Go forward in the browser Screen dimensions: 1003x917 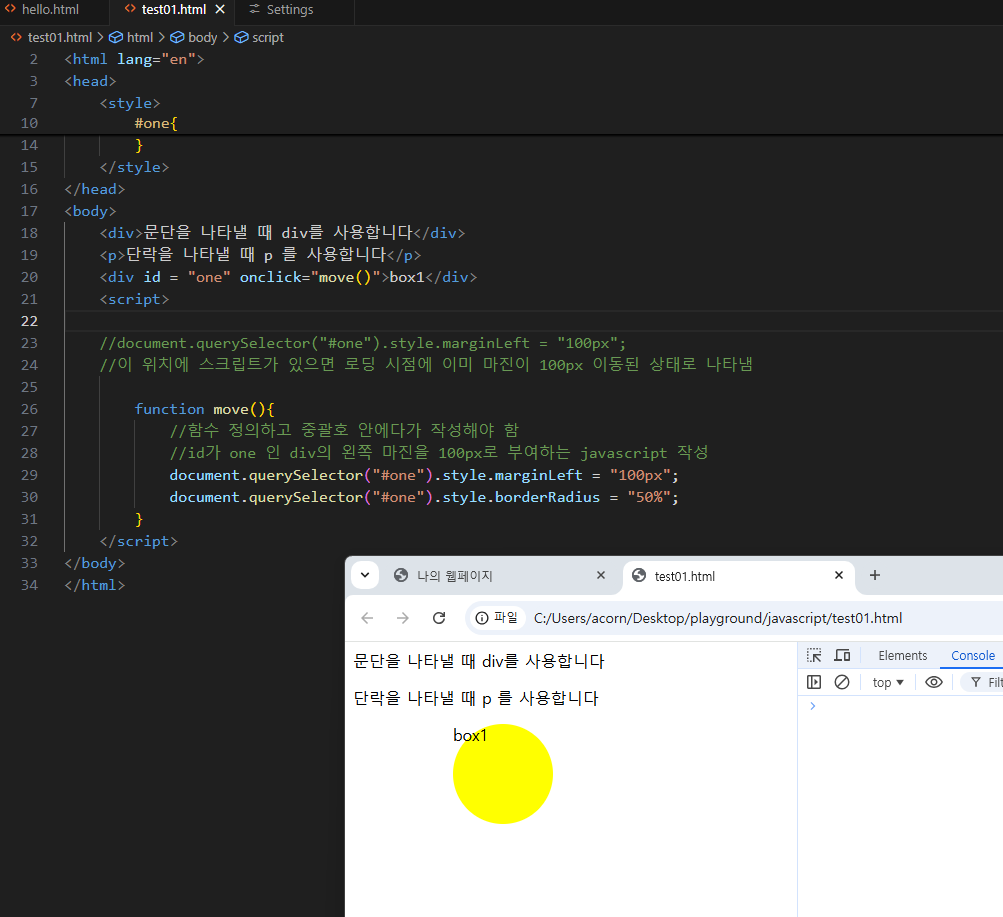coord(402,618)
